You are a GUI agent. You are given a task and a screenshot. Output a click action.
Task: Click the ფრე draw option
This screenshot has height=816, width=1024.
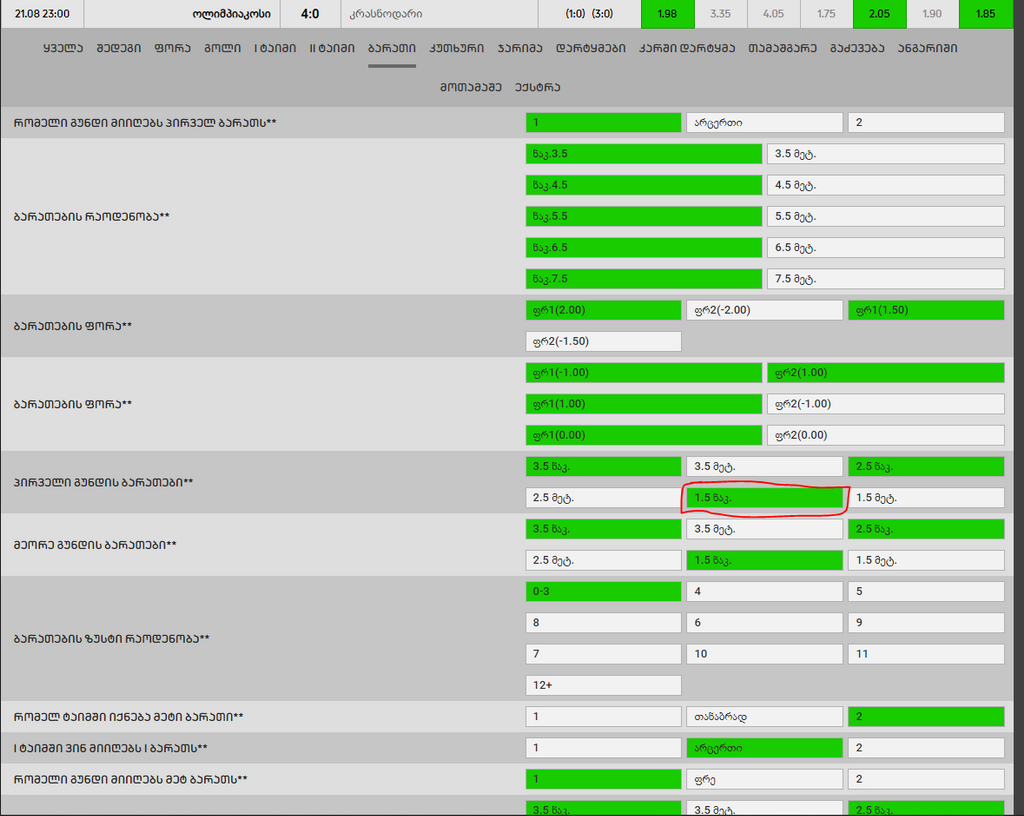(764, 779)
